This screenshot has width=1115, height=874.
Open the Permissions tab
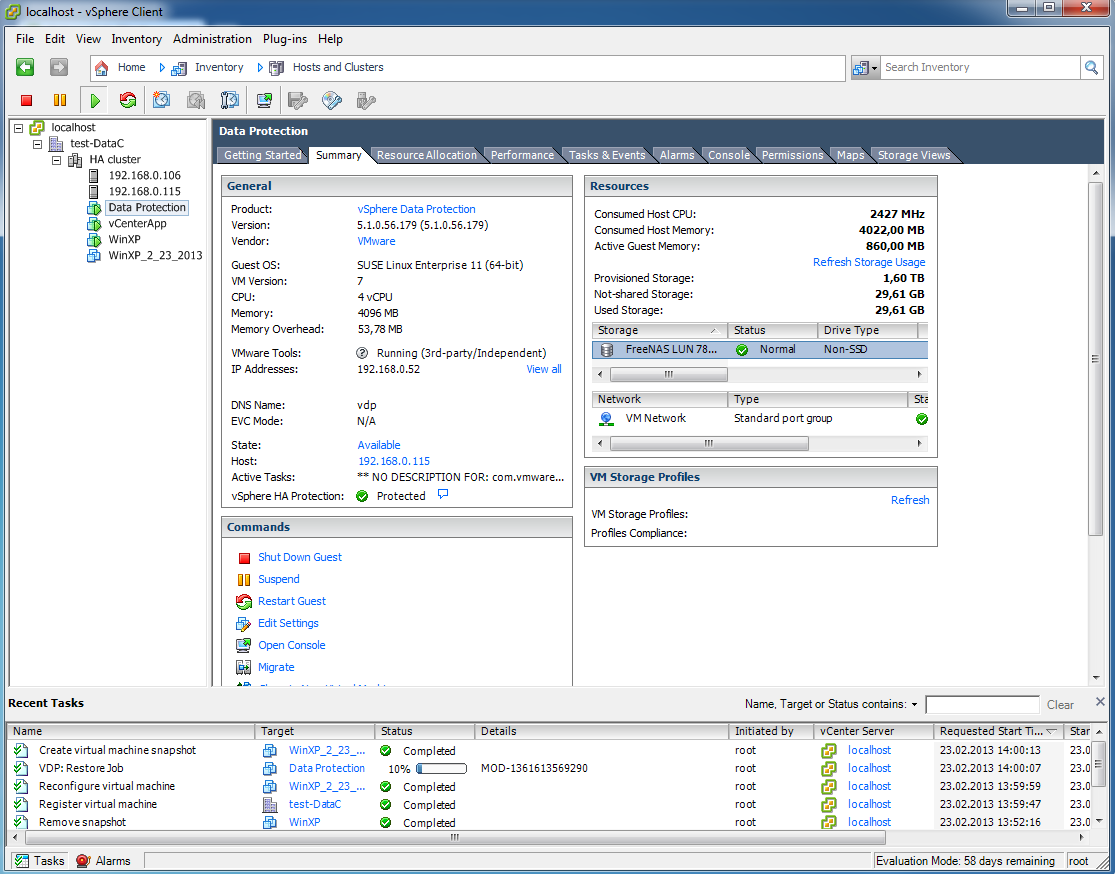point(792,155)
